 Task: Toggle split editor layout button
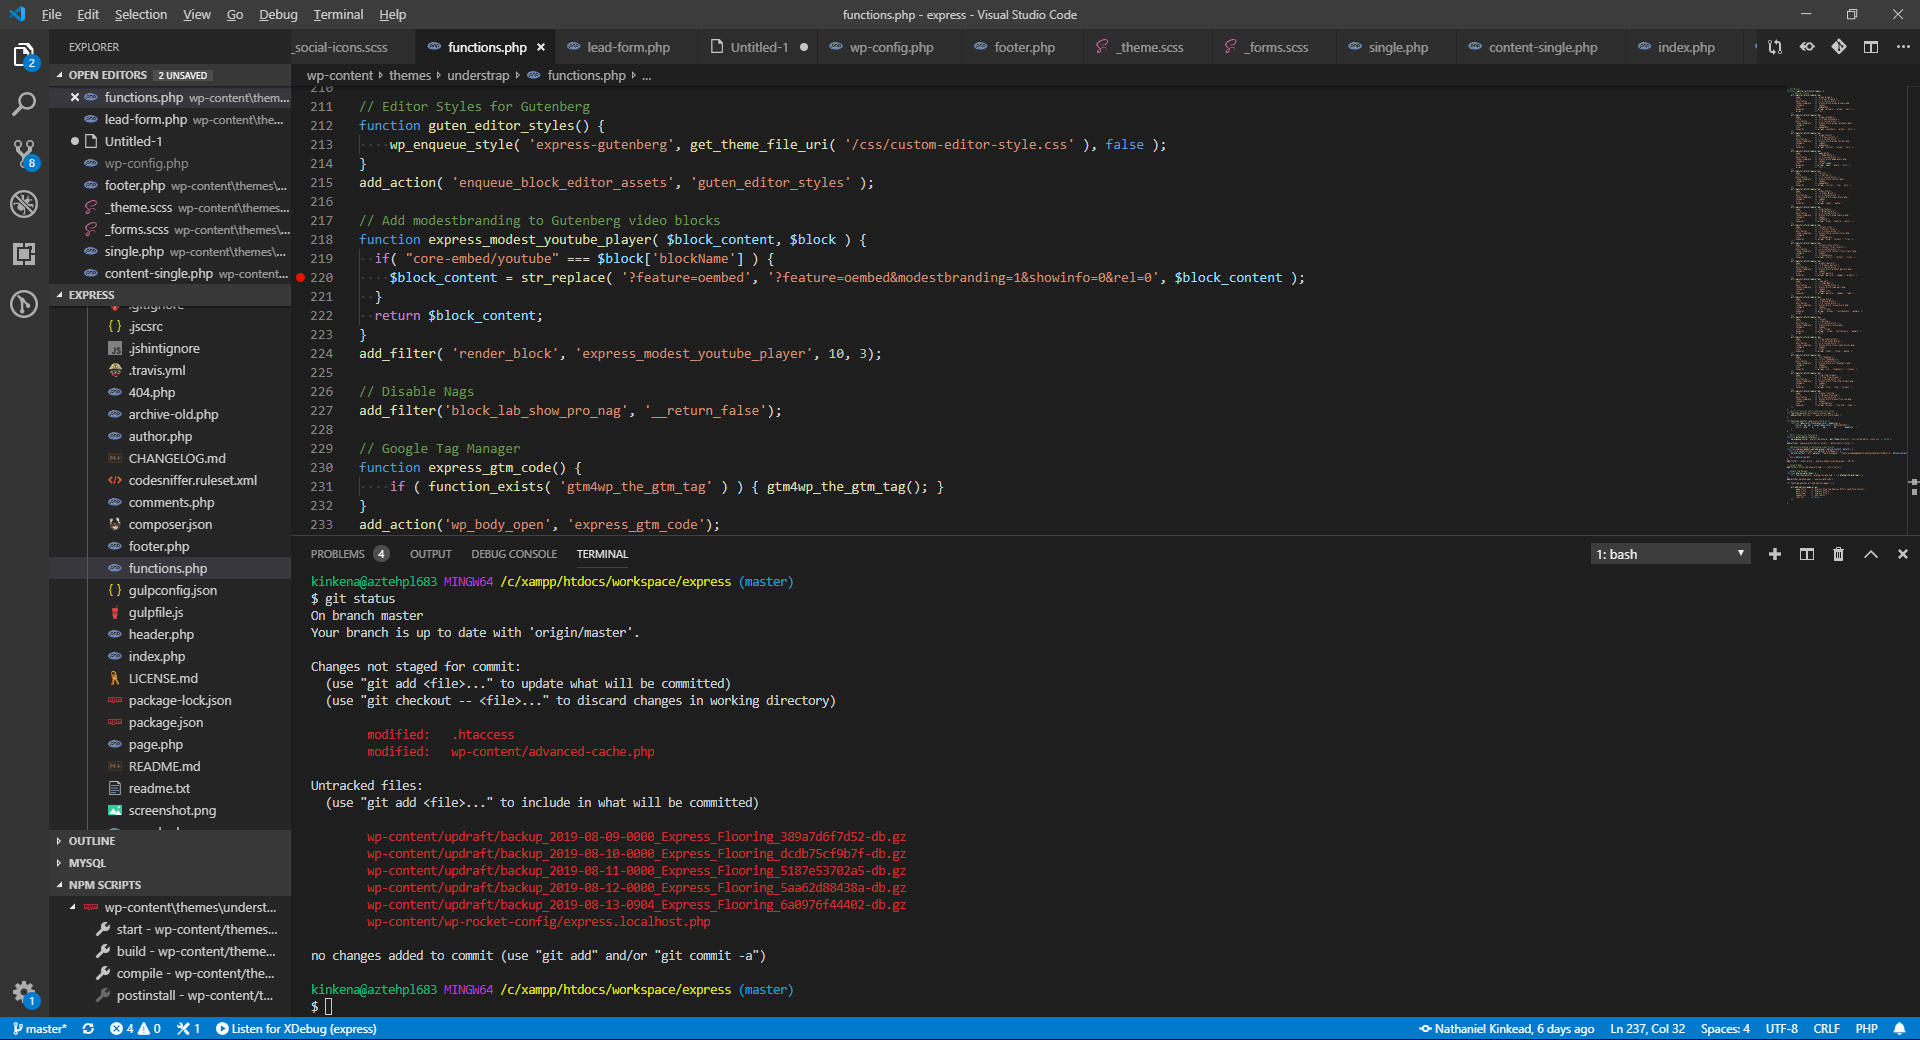point(1871,47)
